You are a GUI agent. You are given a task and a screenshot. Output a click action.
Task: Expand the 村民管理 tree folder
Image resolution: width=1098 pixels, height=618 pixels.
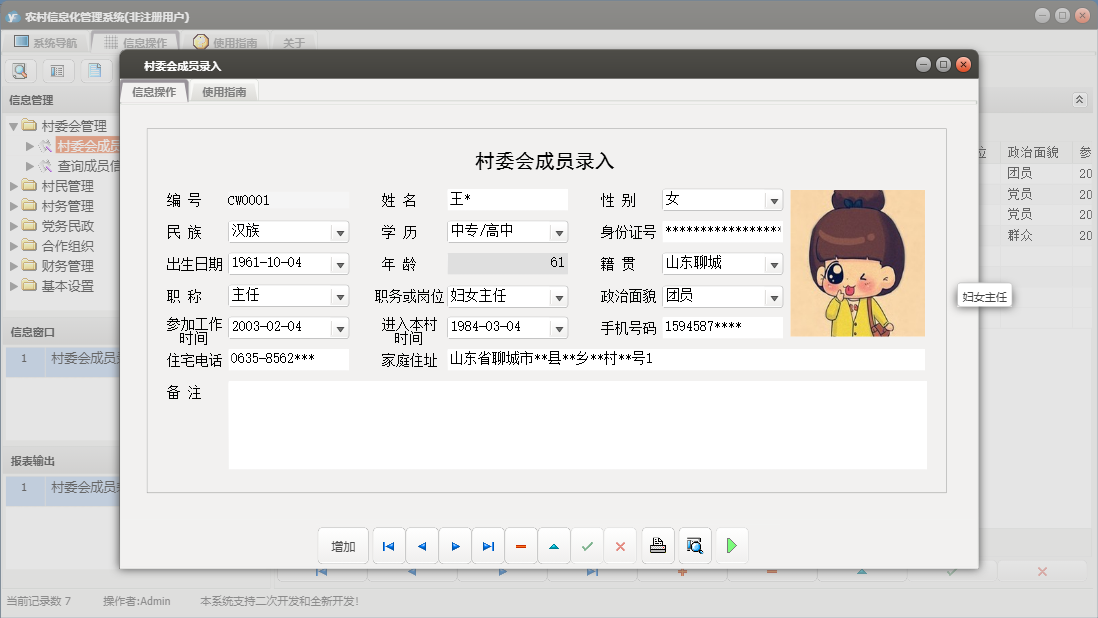(x=14, y=186)
